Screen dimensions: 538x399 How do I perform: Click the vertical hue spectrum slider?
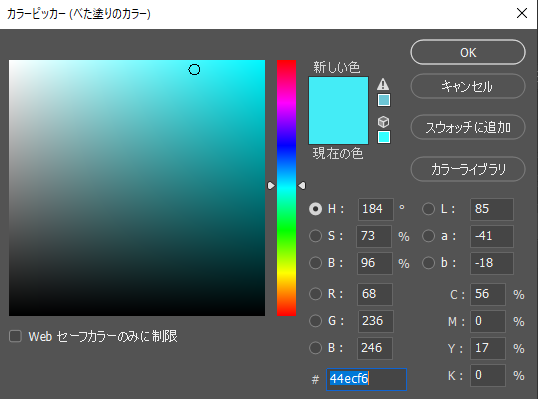(286, 188)
